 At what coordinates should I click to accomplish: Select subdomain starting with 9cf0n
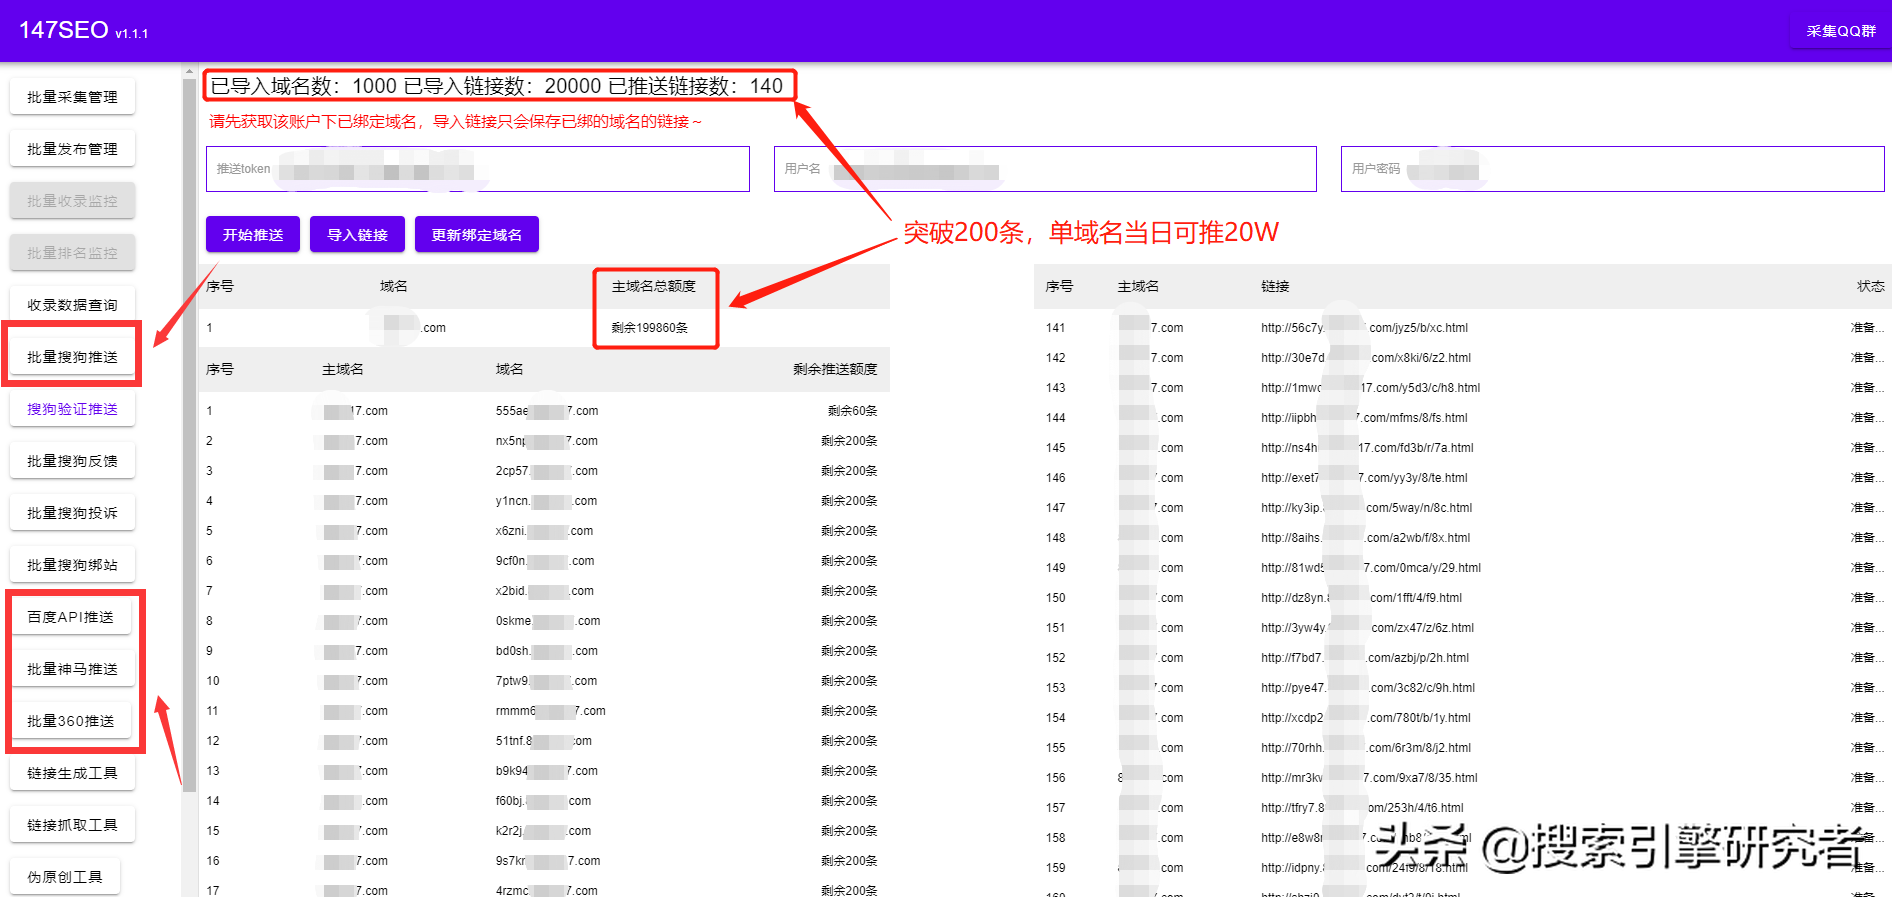(545, 561)
